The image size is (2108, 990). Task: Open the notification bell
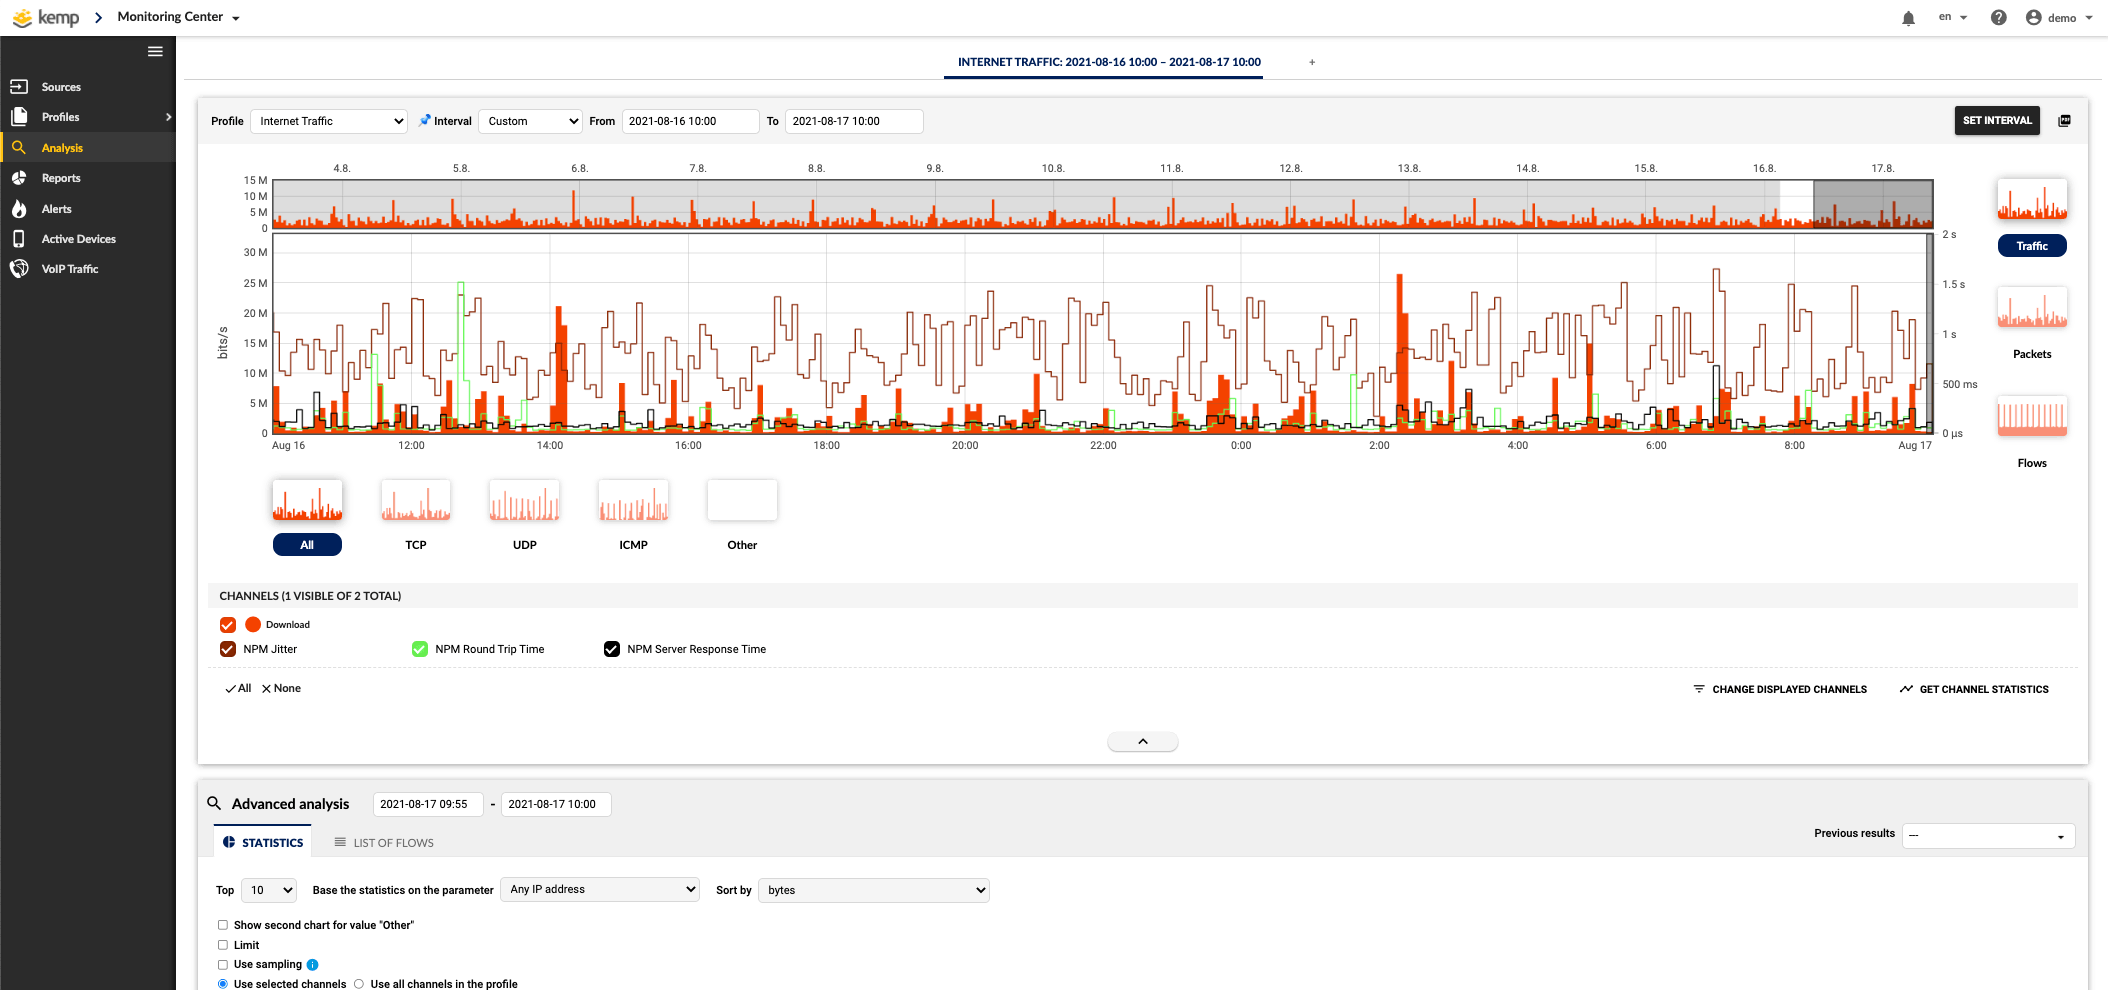(1908, 17)
